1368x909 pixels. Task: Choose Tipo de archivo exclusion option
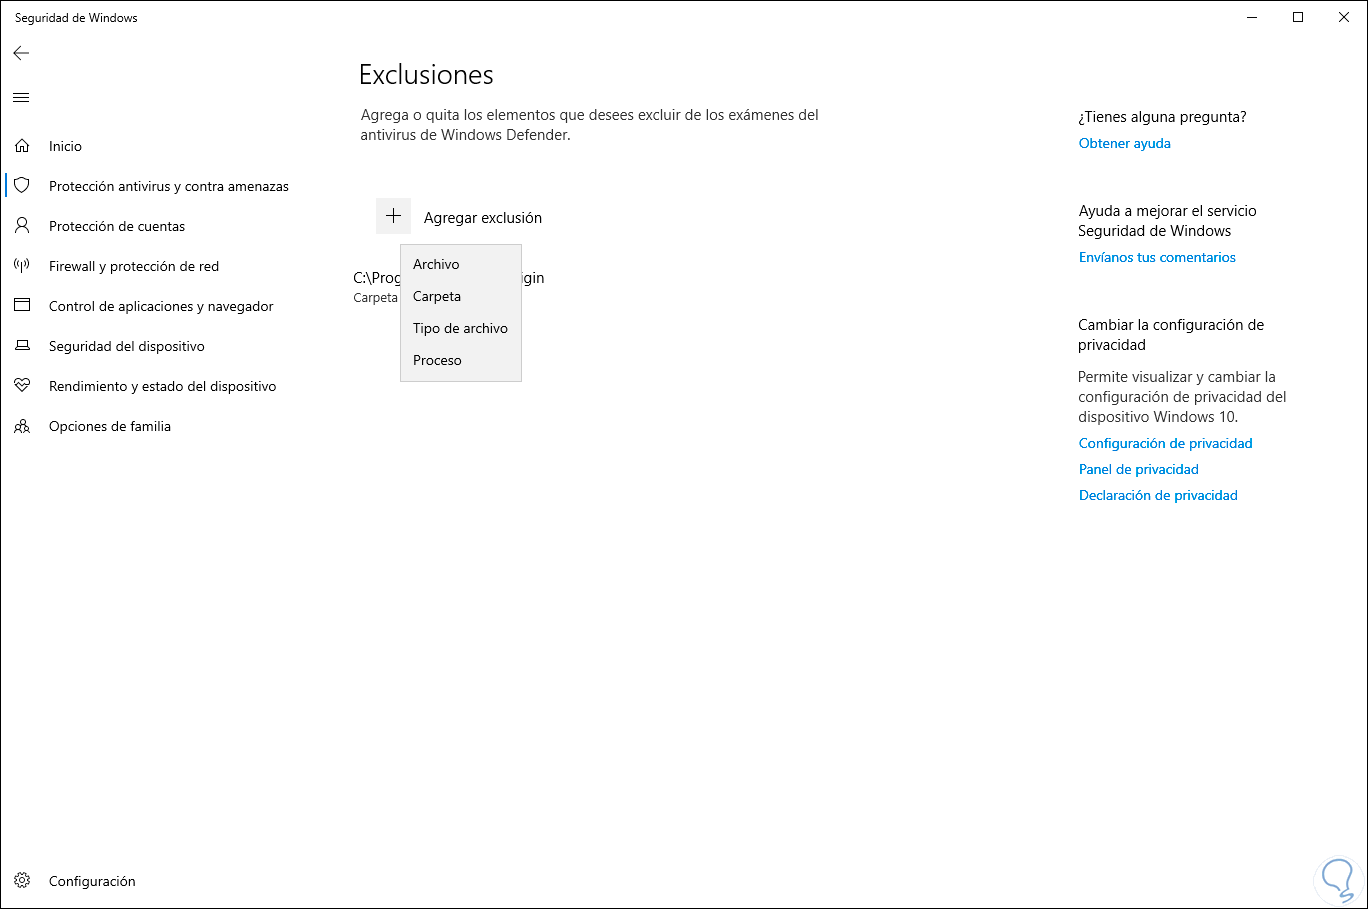click(460, 328)
